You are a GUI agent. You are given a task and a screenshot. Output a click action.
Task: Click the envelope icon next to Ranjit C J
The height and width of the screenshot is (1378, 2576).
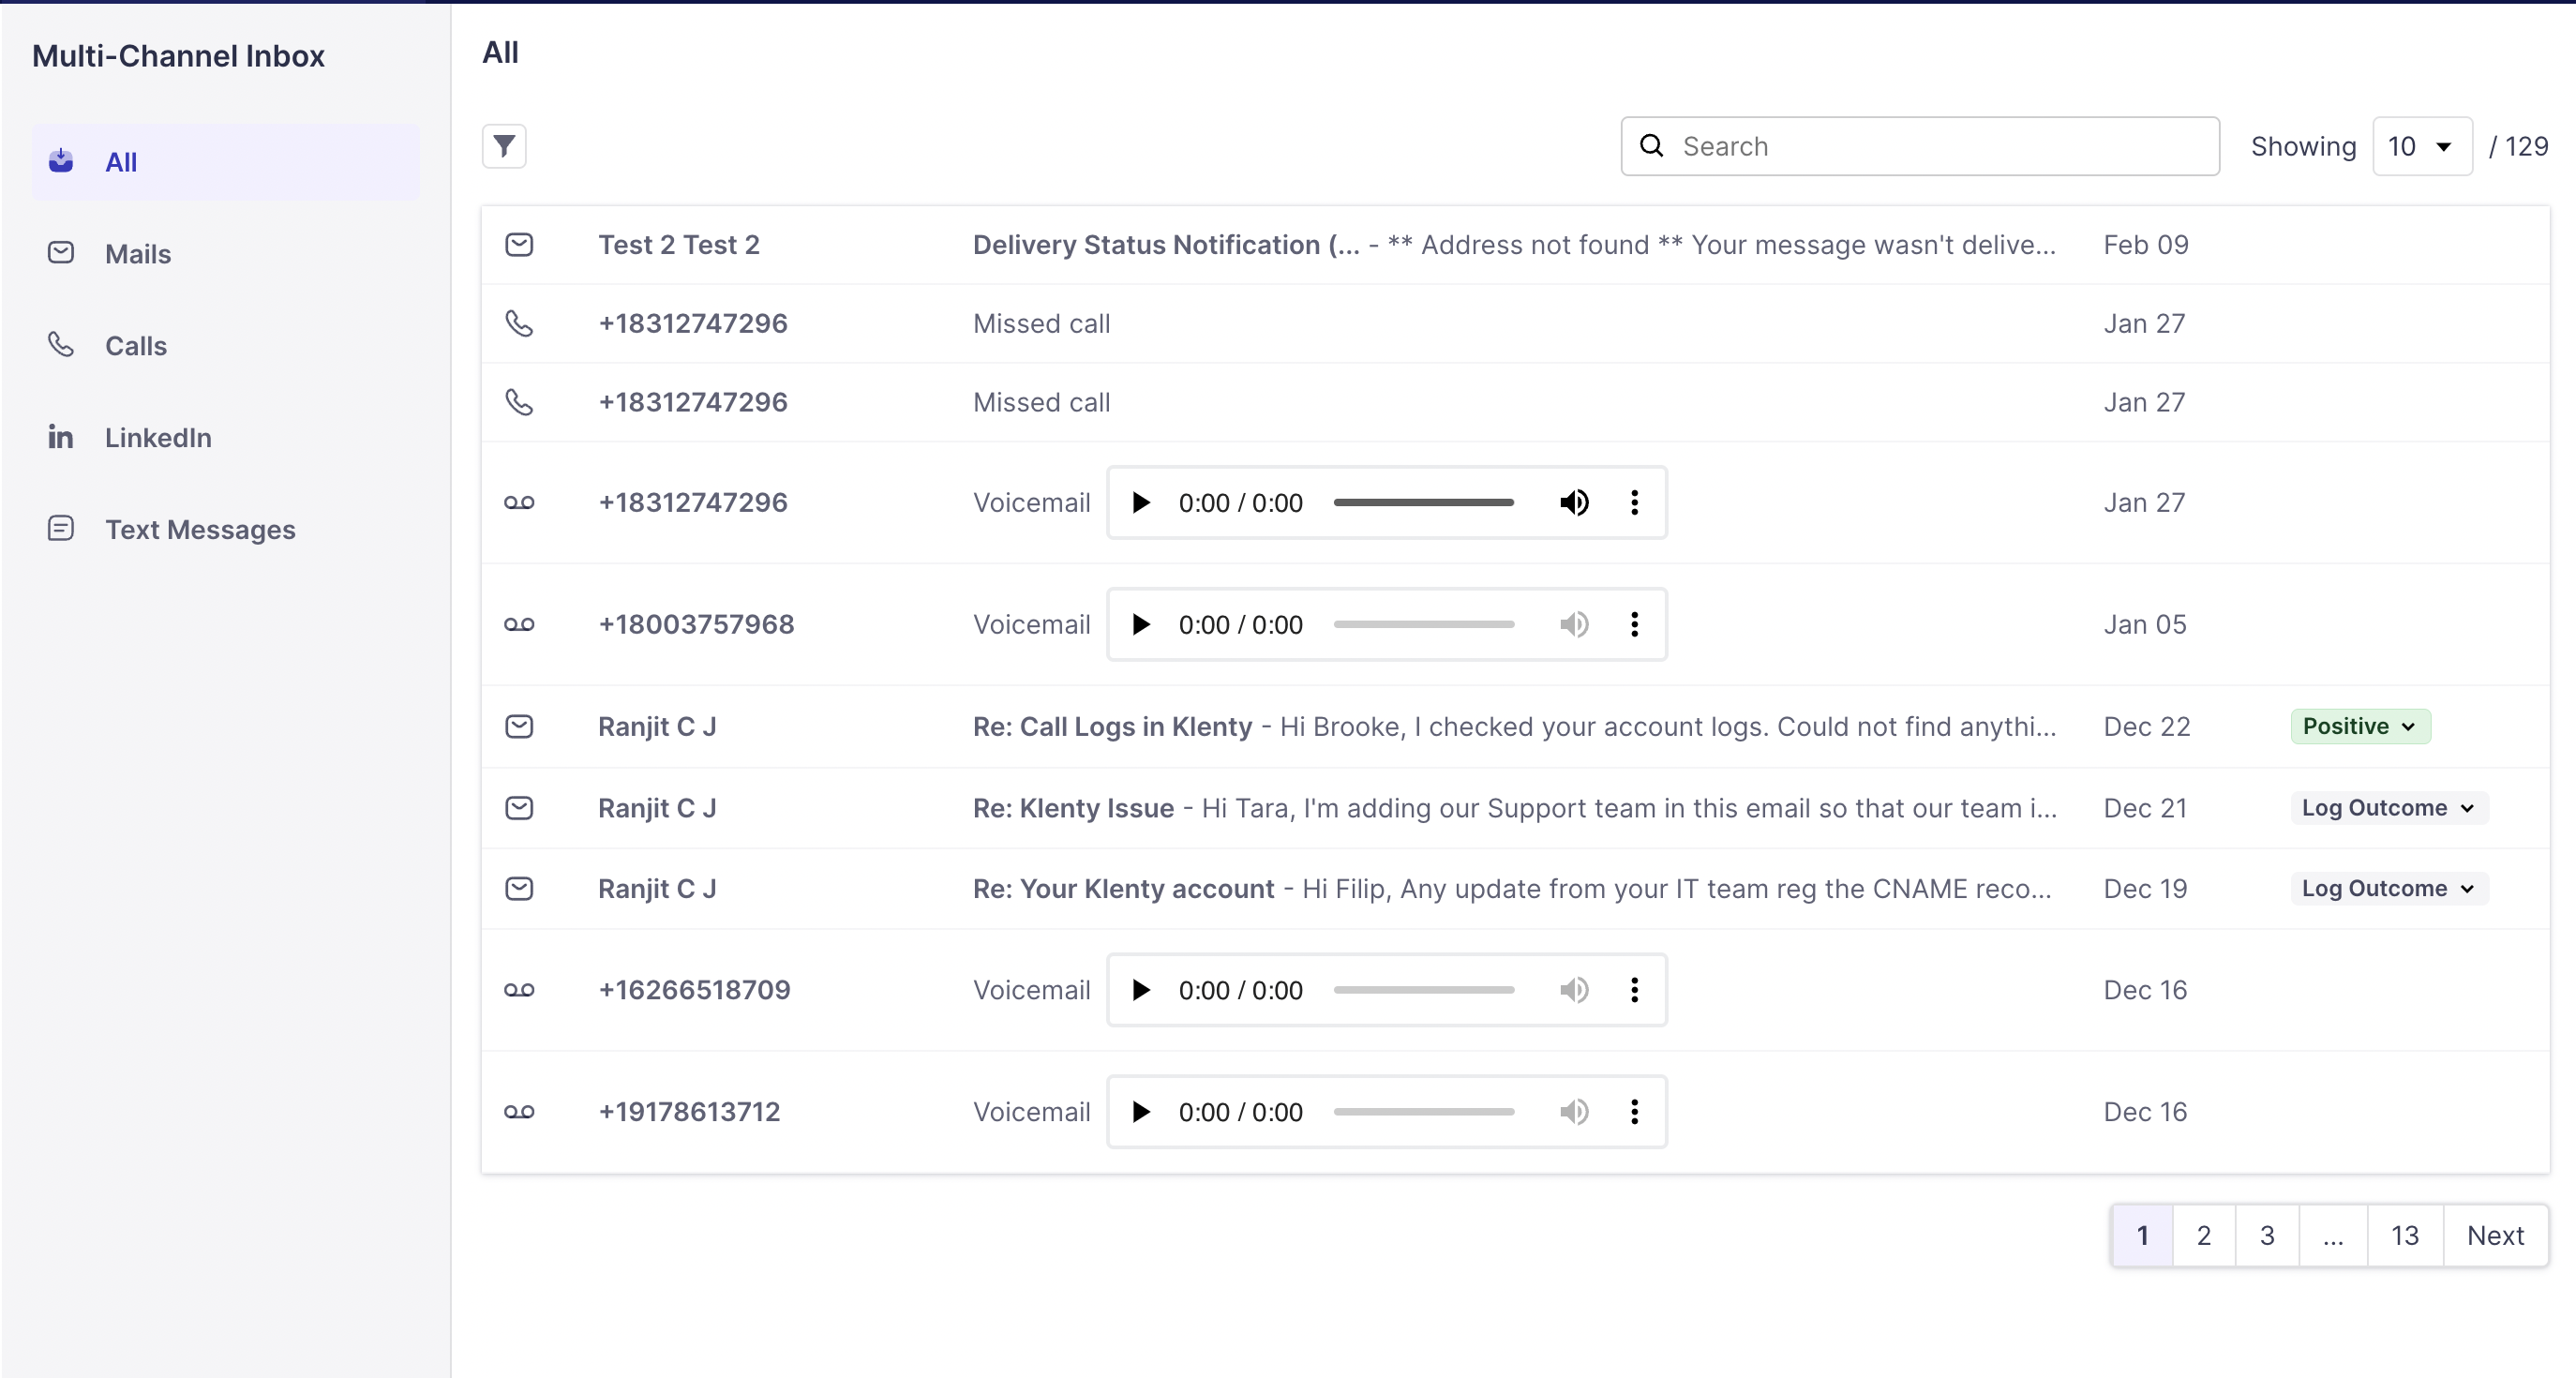click(519, 726)
